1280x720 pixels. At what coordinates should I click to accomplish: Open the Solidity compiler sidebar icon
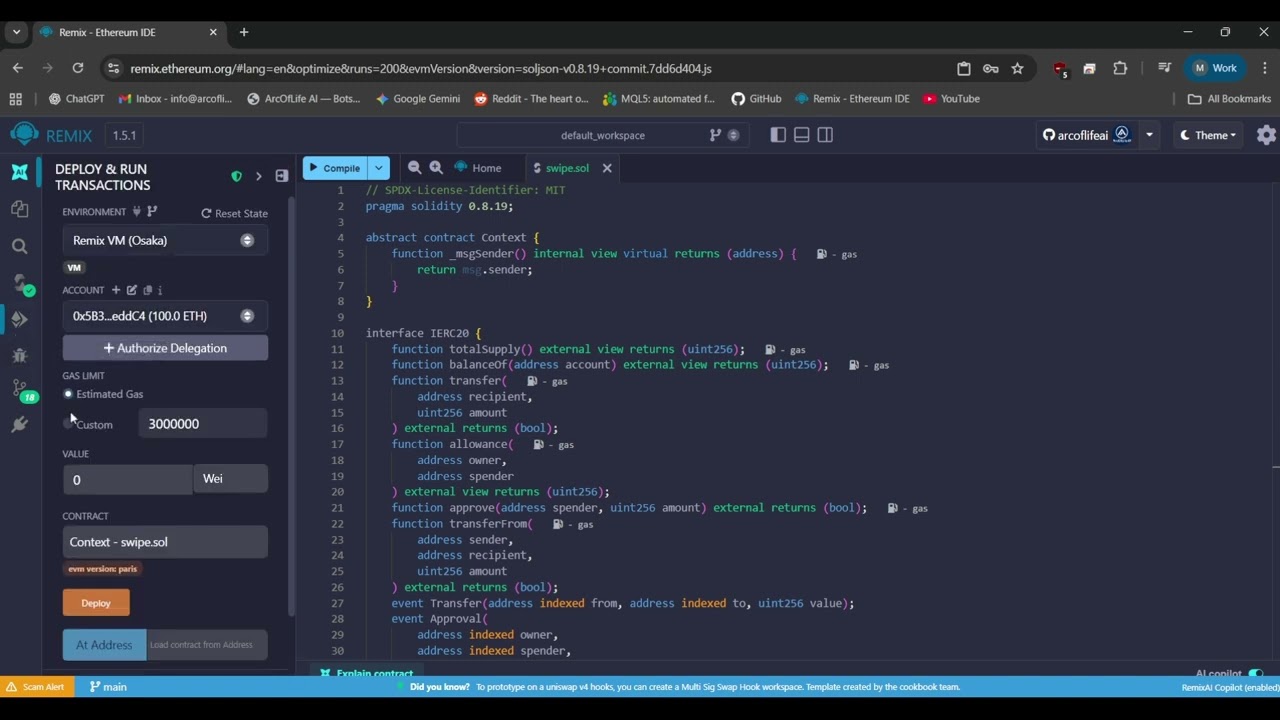[x=21, y=283]
